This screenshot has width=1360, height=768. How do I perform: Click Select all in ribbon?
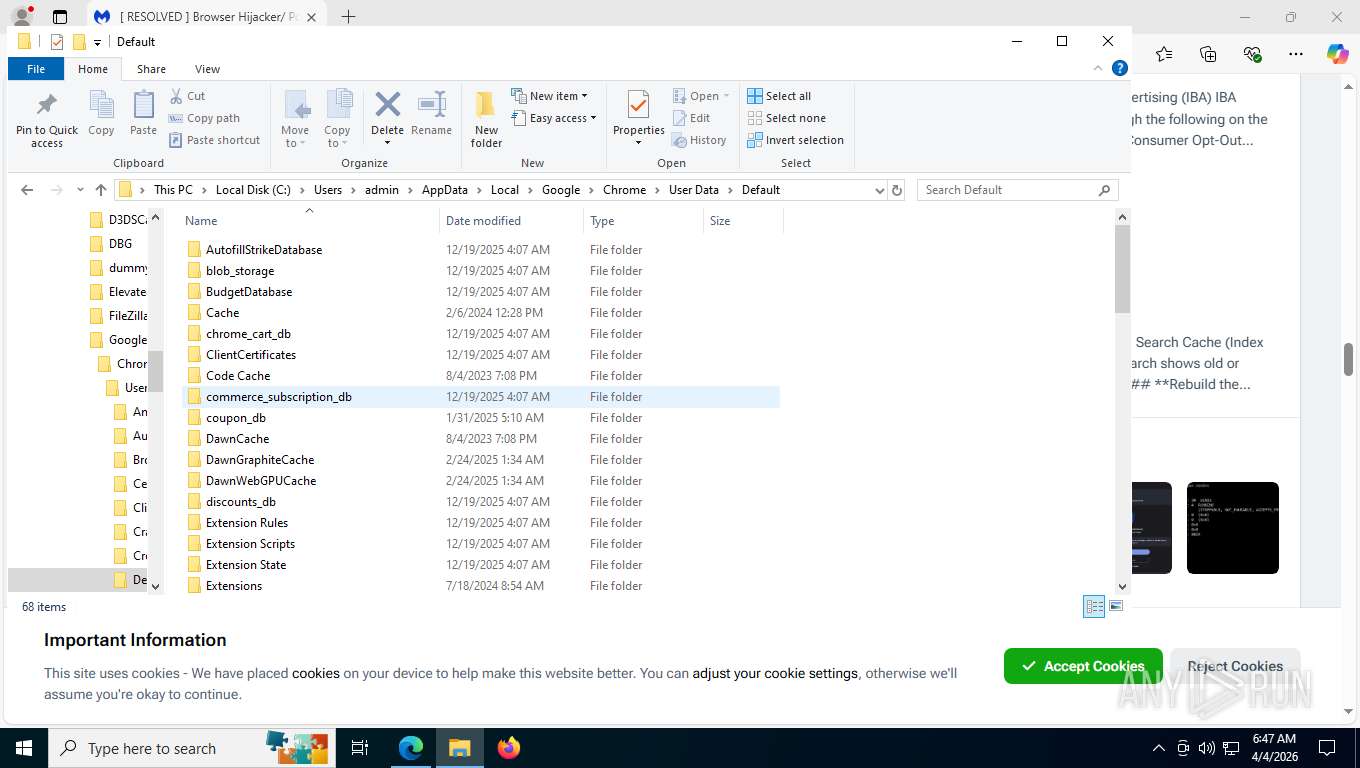tap(779, 96)
